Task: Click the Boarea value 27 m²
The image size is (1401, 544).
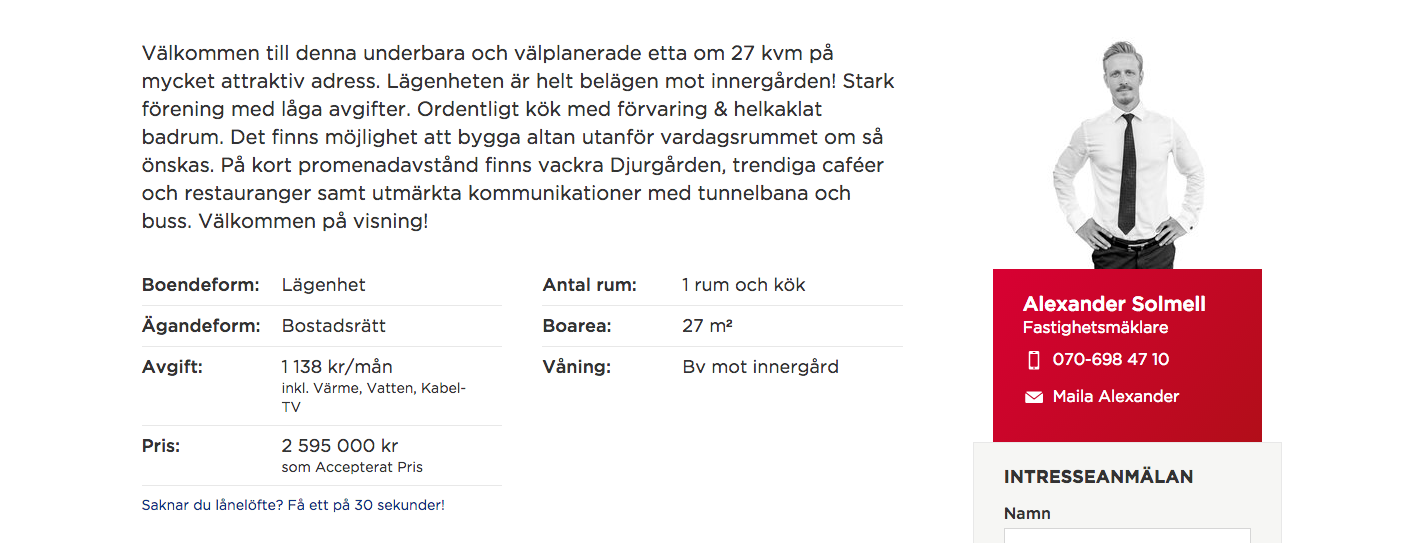Action: 708,326
